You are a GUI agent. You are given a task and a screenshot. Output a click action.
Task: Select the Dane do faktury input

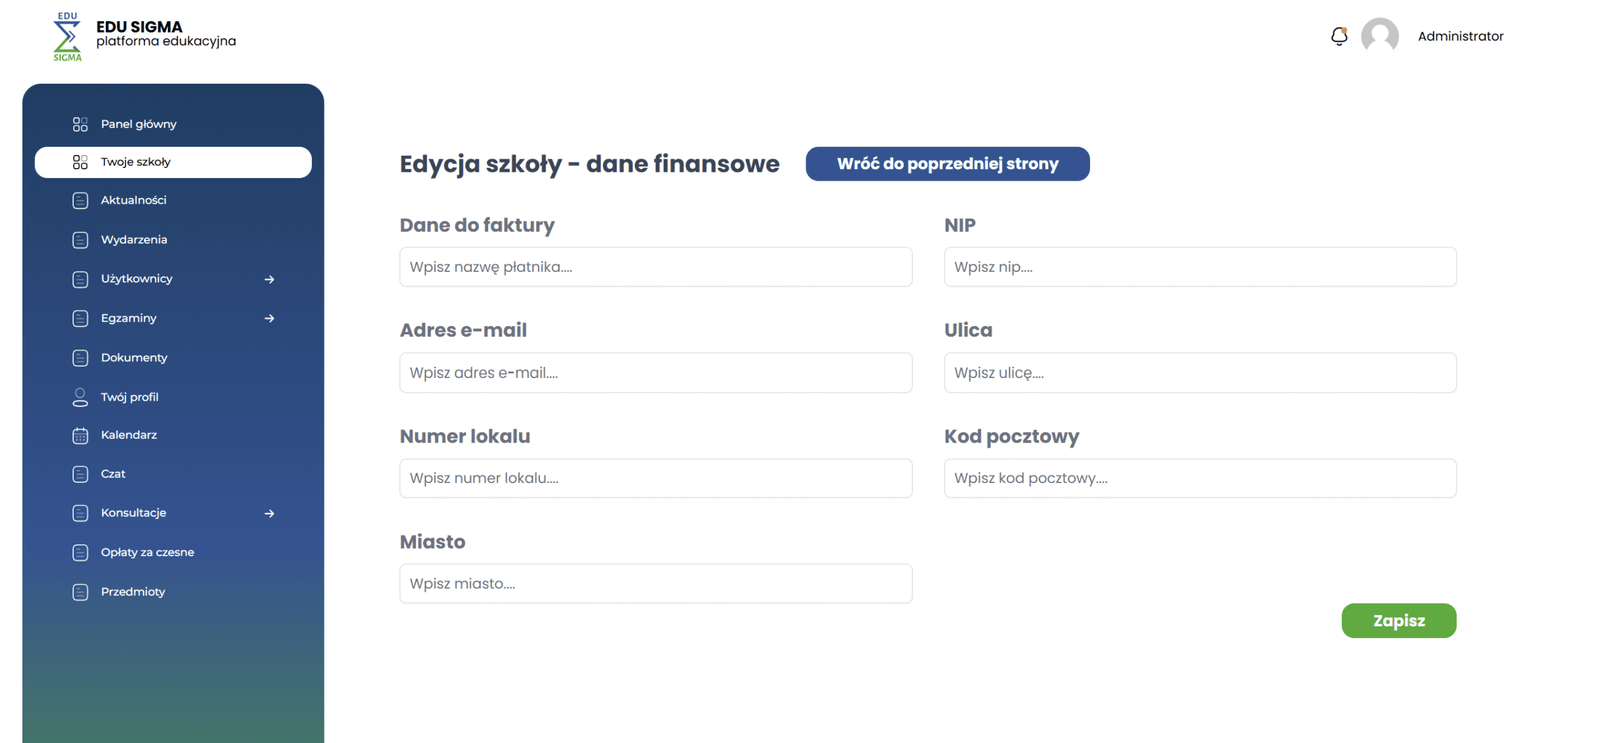(x=655, y=267)
